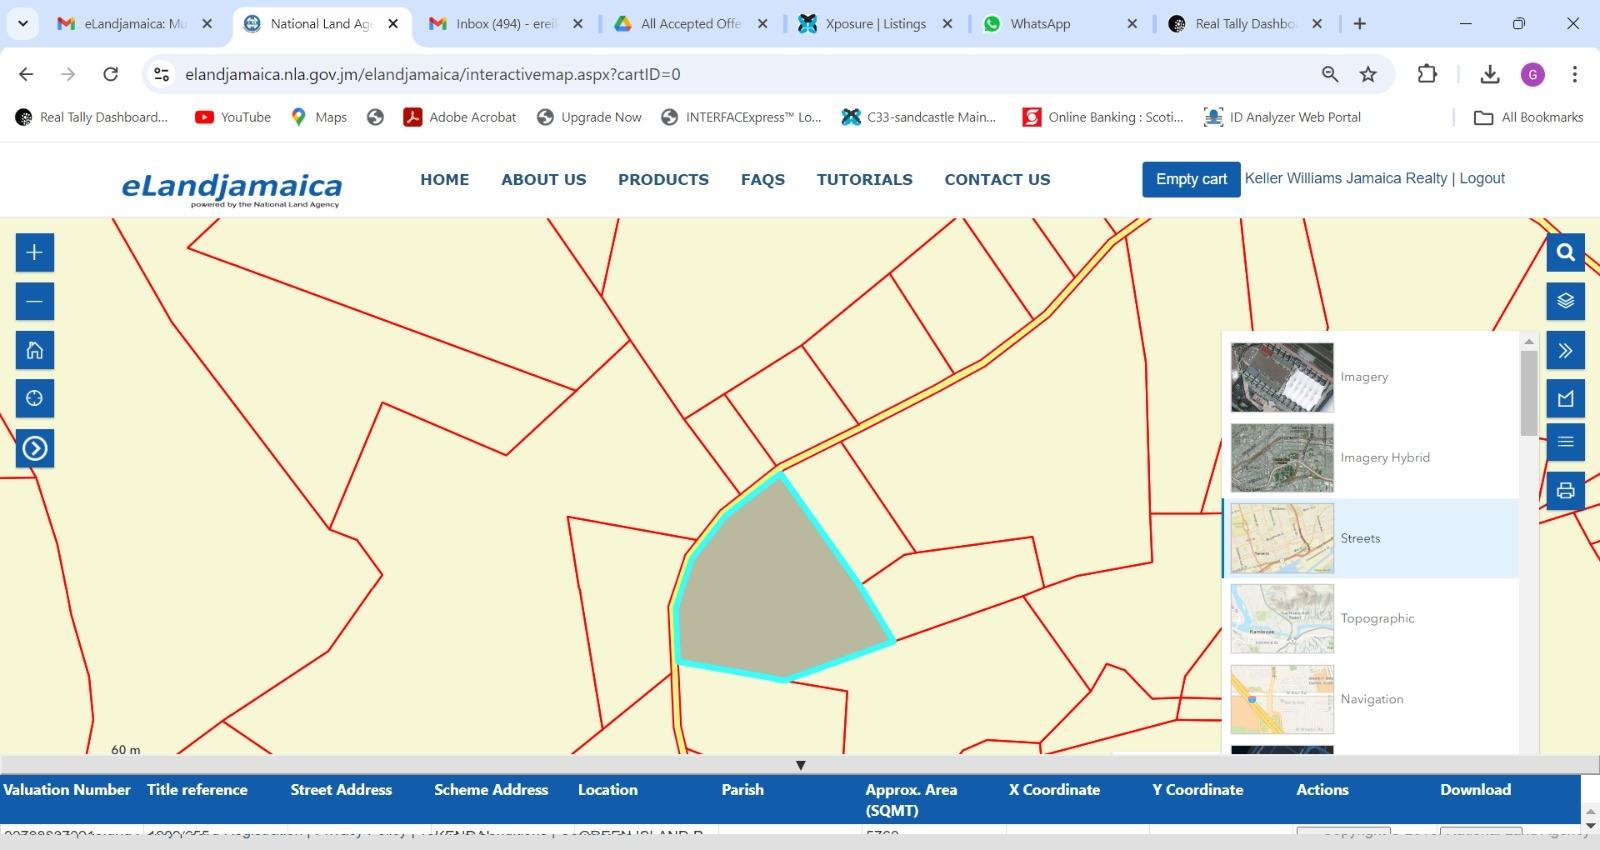Screen dimensions: 1600x850
Task: Open the map search tool
Action: [x=1566, y=253]
